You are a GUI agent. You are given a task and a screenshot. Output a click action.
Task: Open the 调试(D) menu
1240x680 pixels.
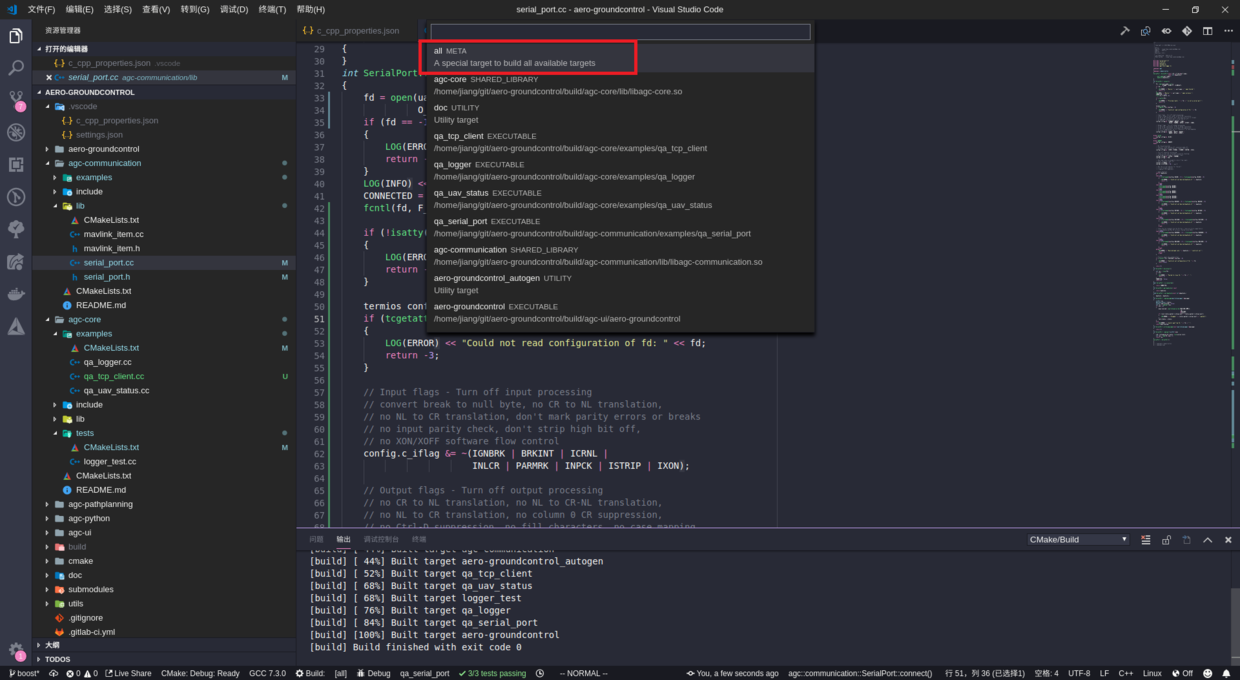click(233, 9)
